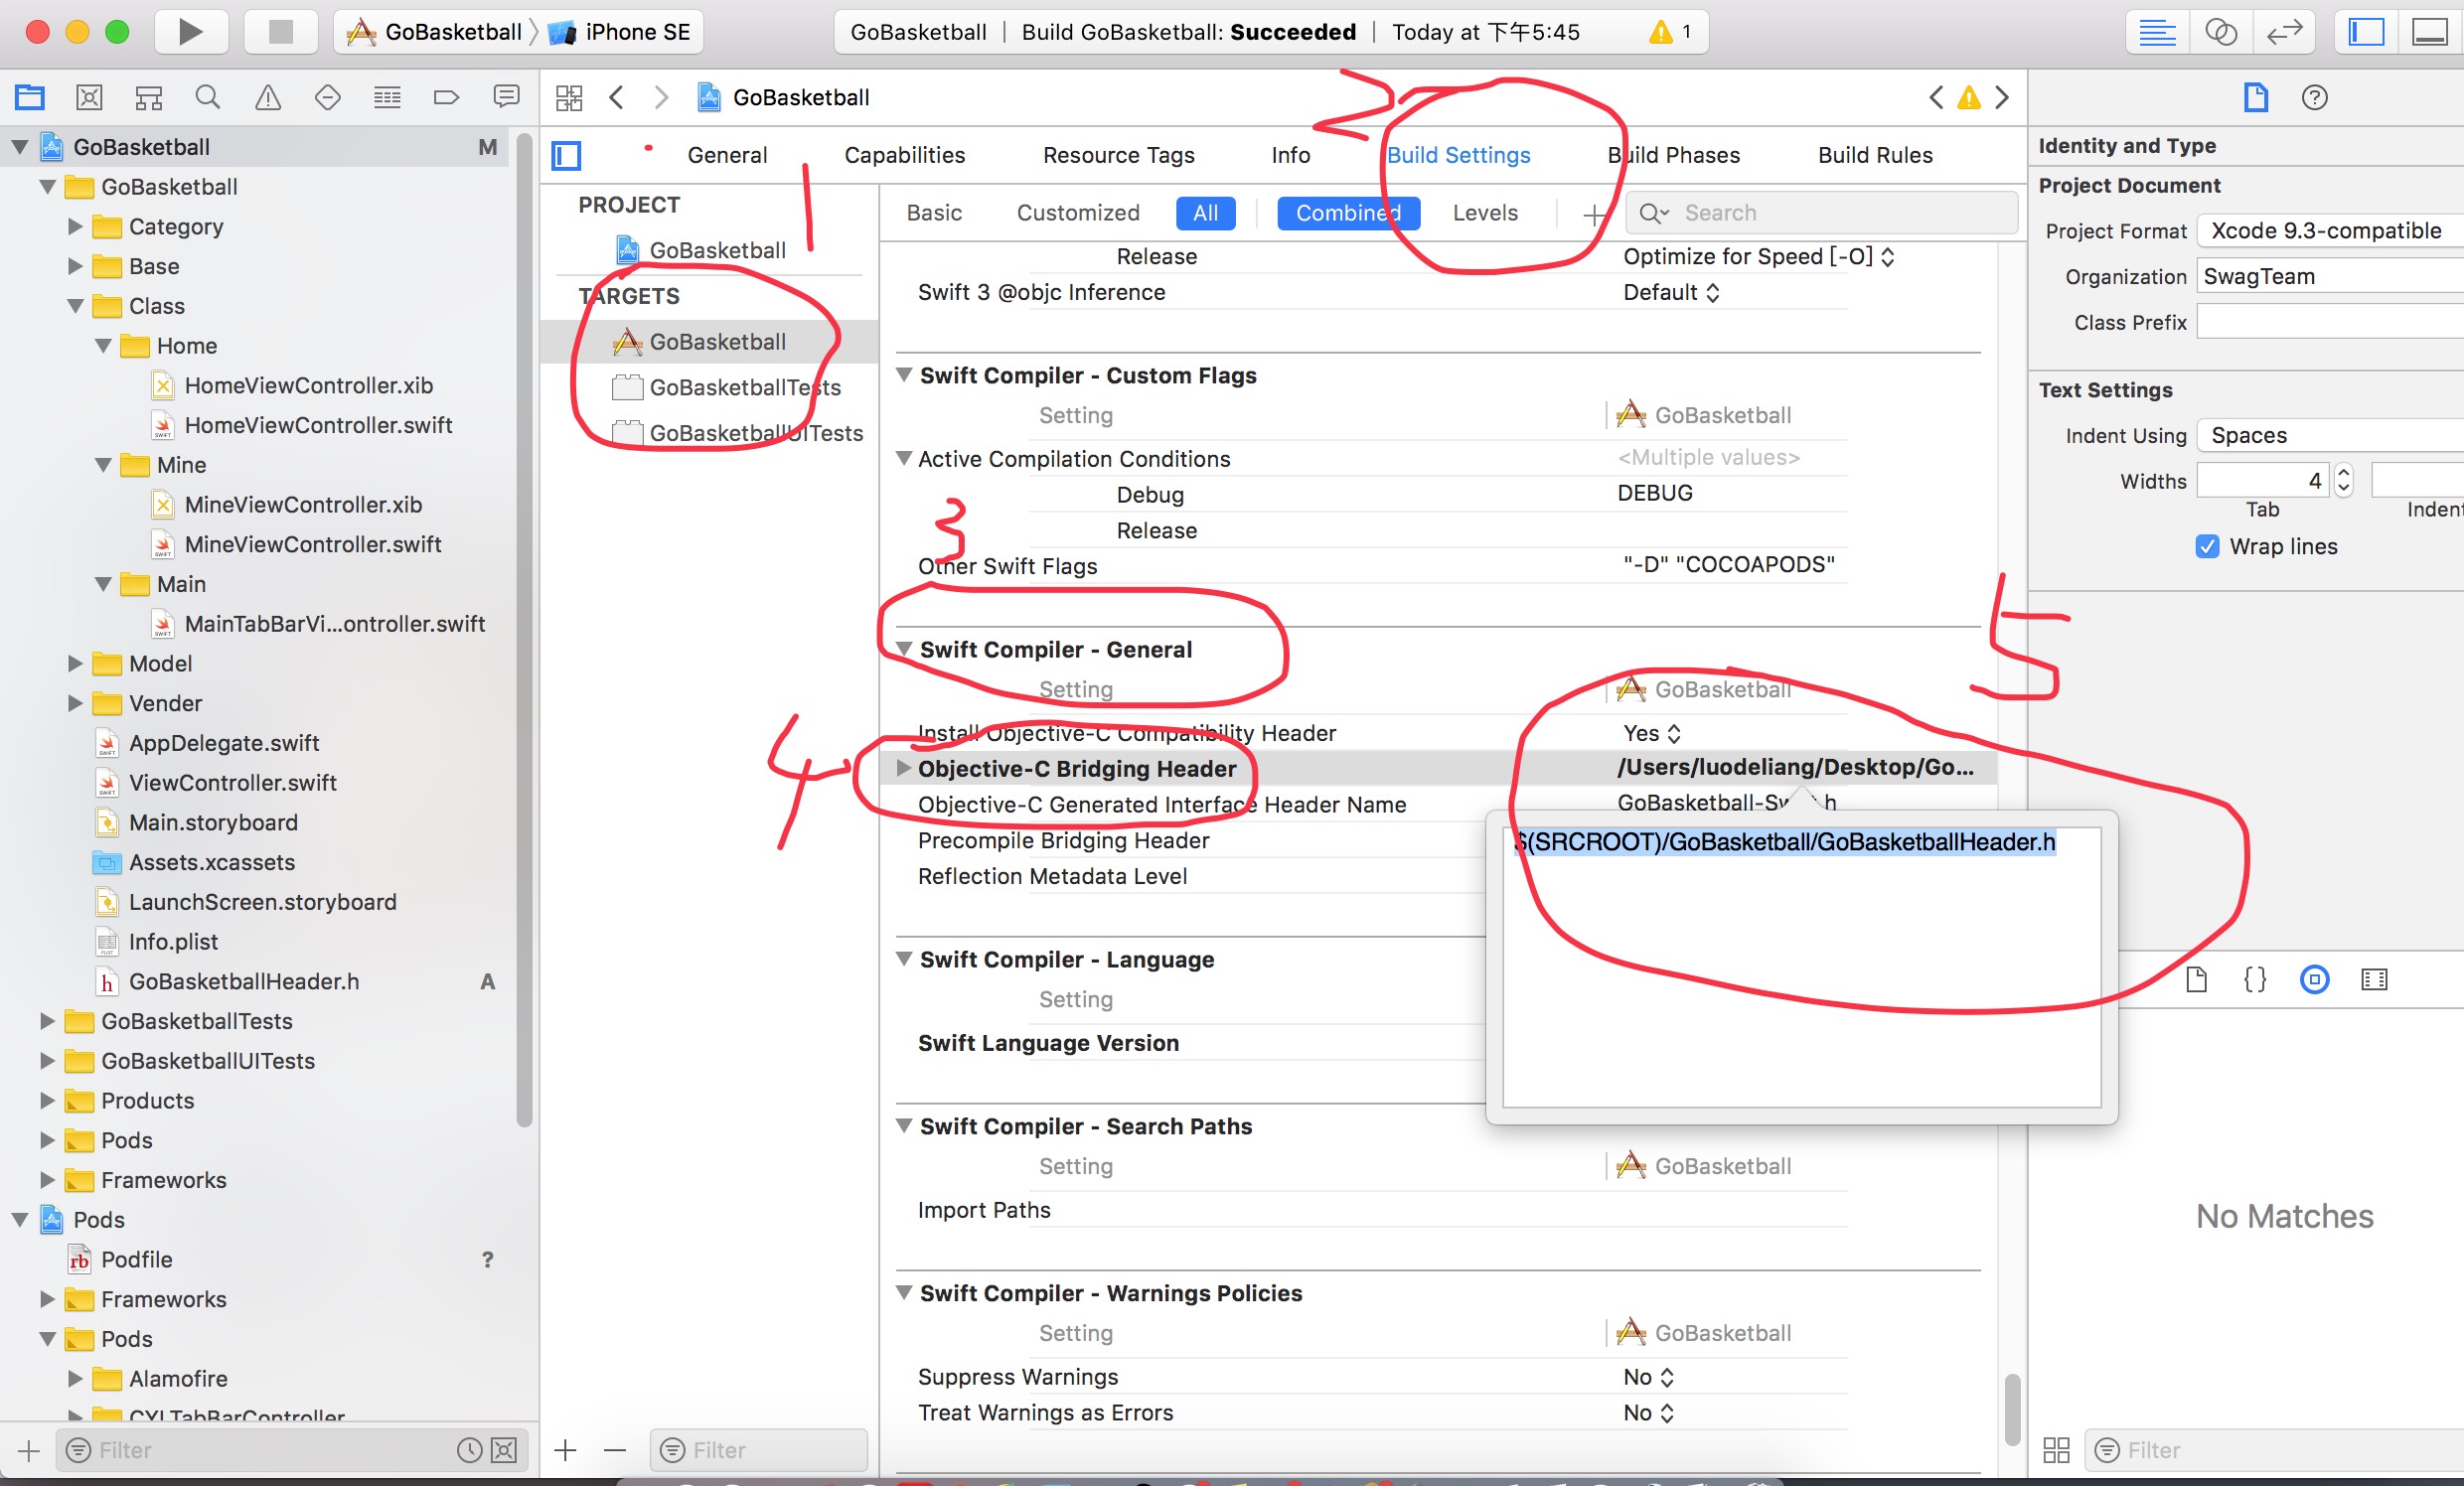Viewport: 2464px width, 1486px height.
Task: Switch to Capabilities tab
Action: coord(904,155)
